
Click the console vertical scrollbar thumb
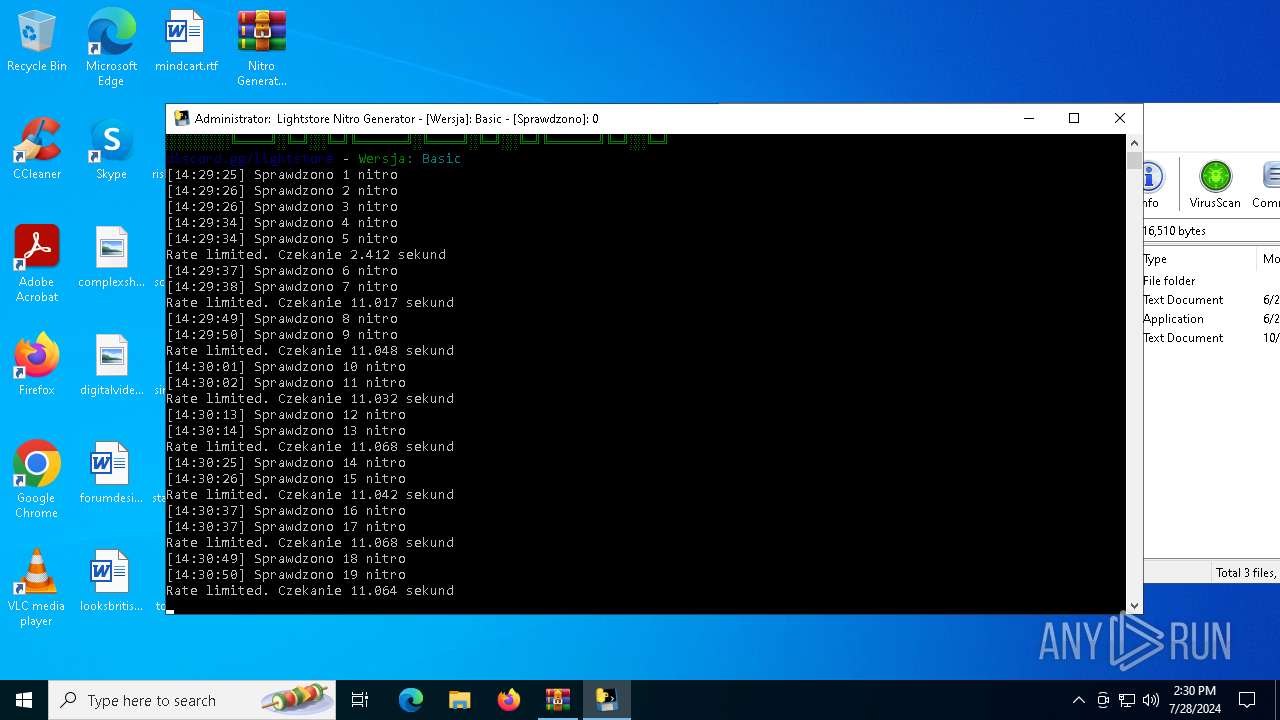pos(1134,159)
